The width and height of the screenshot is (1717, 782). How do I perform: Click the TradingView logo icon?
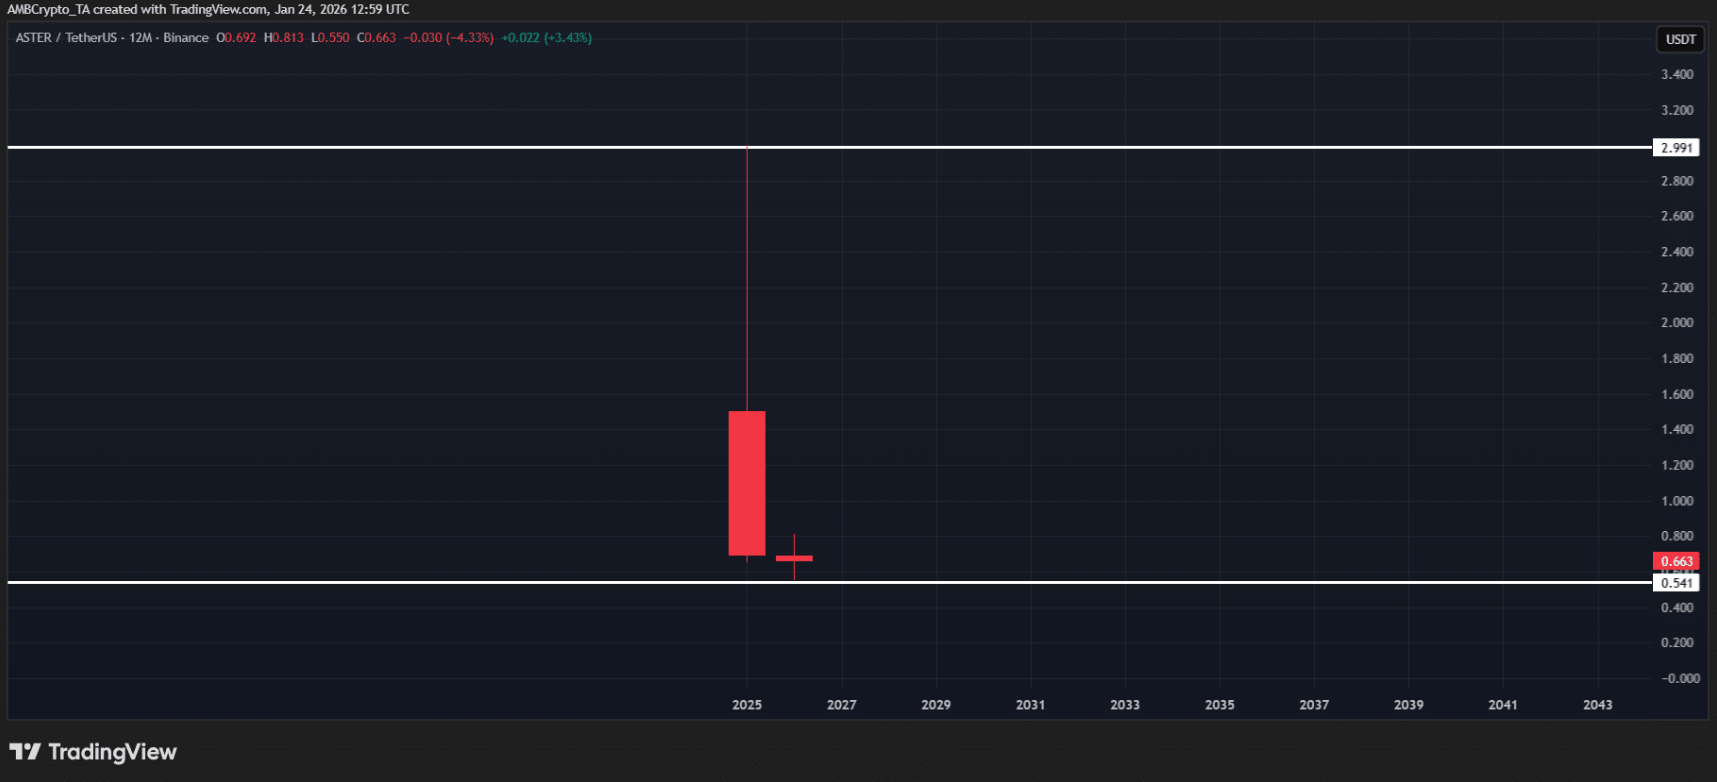pyautogui.click(x=25, y=752)
